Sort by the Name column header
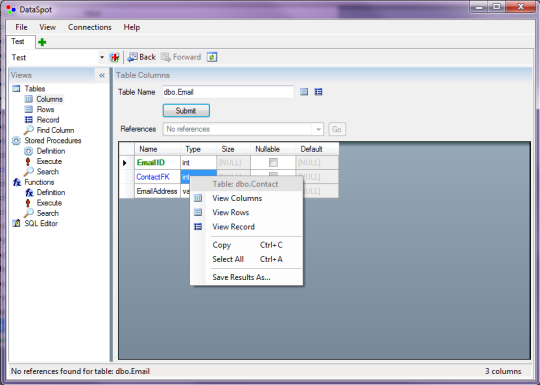Image resolution: width=540 pixels, height=385 pixels. click(x=157, y=149)
